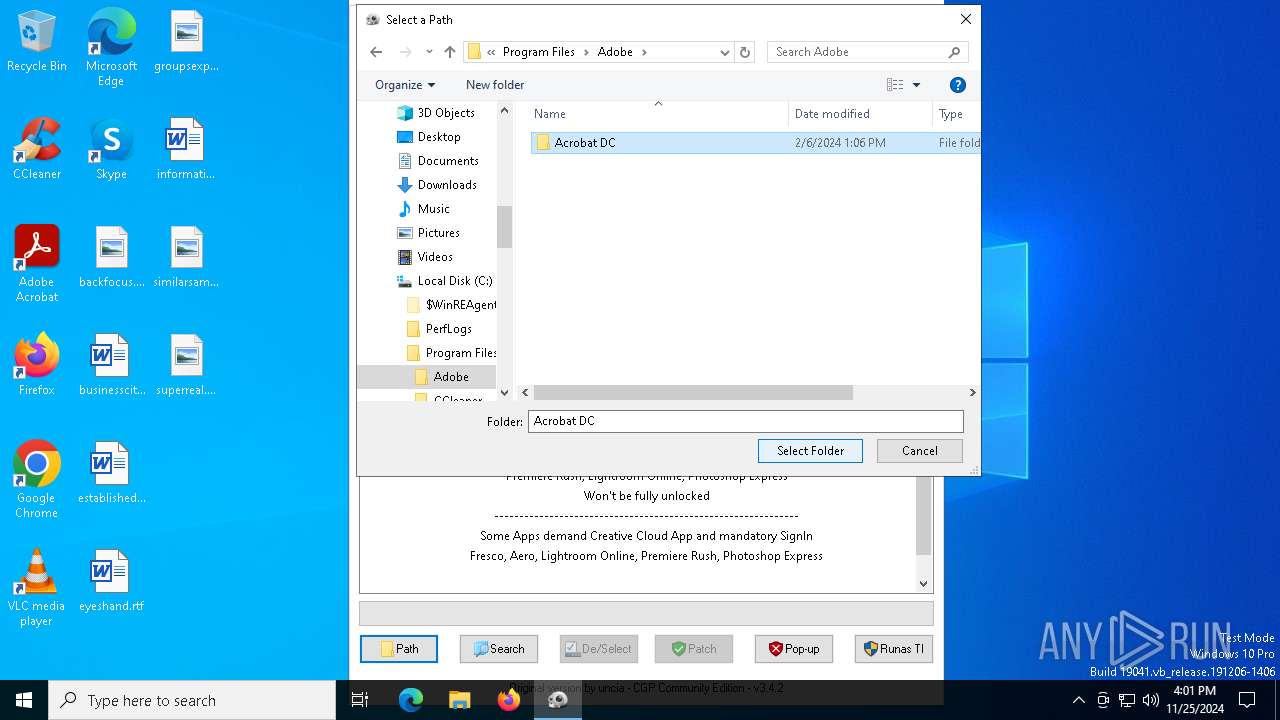Click the Pop-up button
Image resolution: width=1280 pixels, height=720 pixels.
(794, 649)
